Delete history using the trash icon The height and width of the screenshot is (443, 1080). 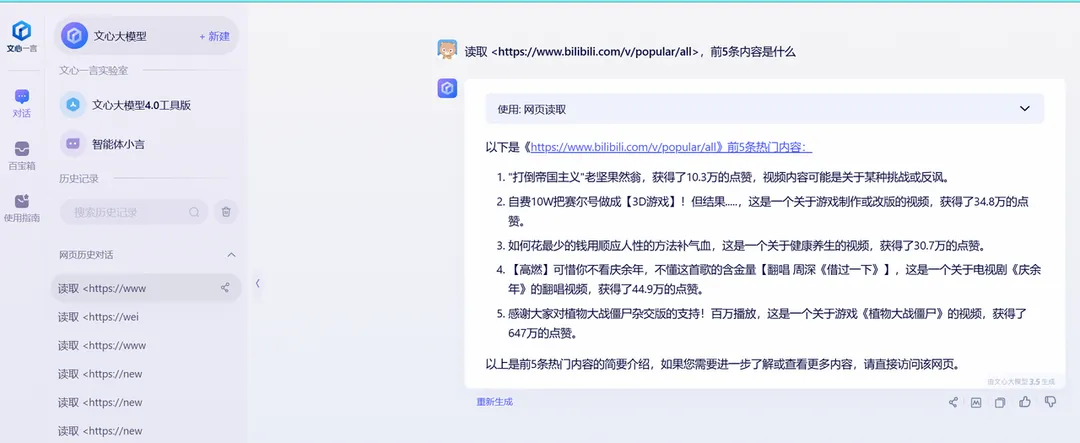coord(226,212)
